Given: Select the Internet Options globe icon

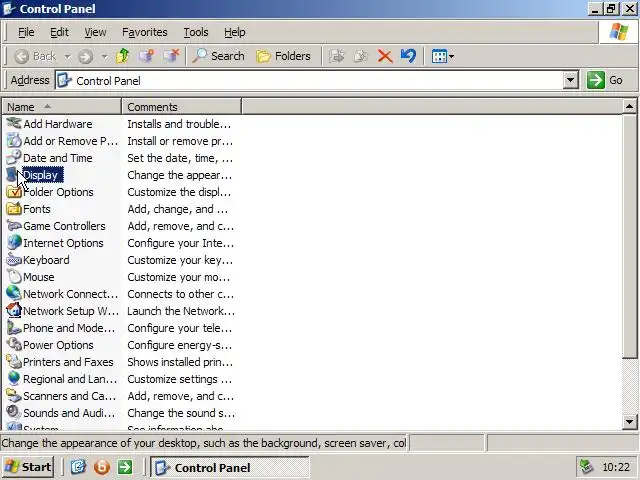Looking at the screenshot, I should [x=14, y=243].
